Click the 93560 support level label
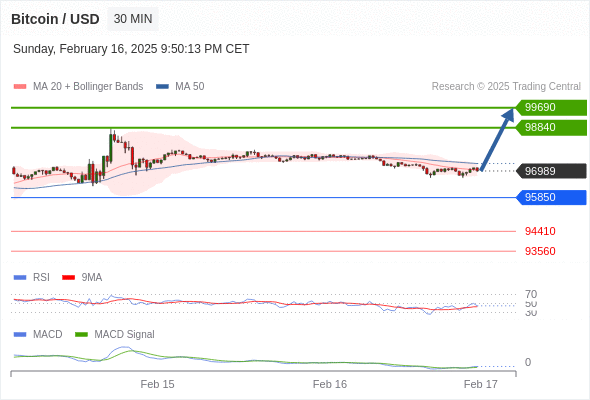The image size is (590, 400). pos(540,251)
